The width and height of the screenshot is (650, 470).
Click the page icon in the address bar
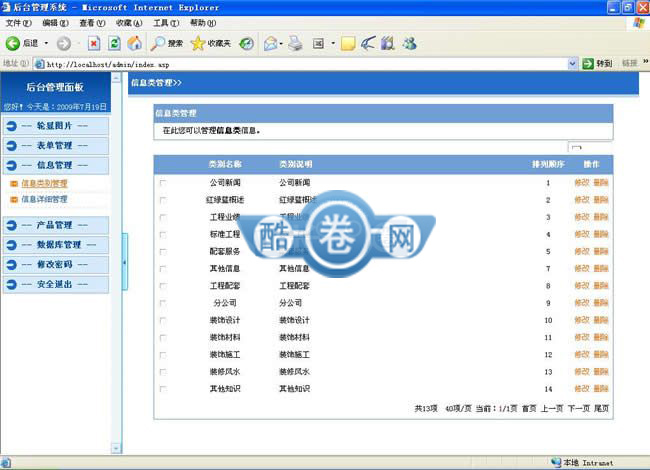coord(39,64)
